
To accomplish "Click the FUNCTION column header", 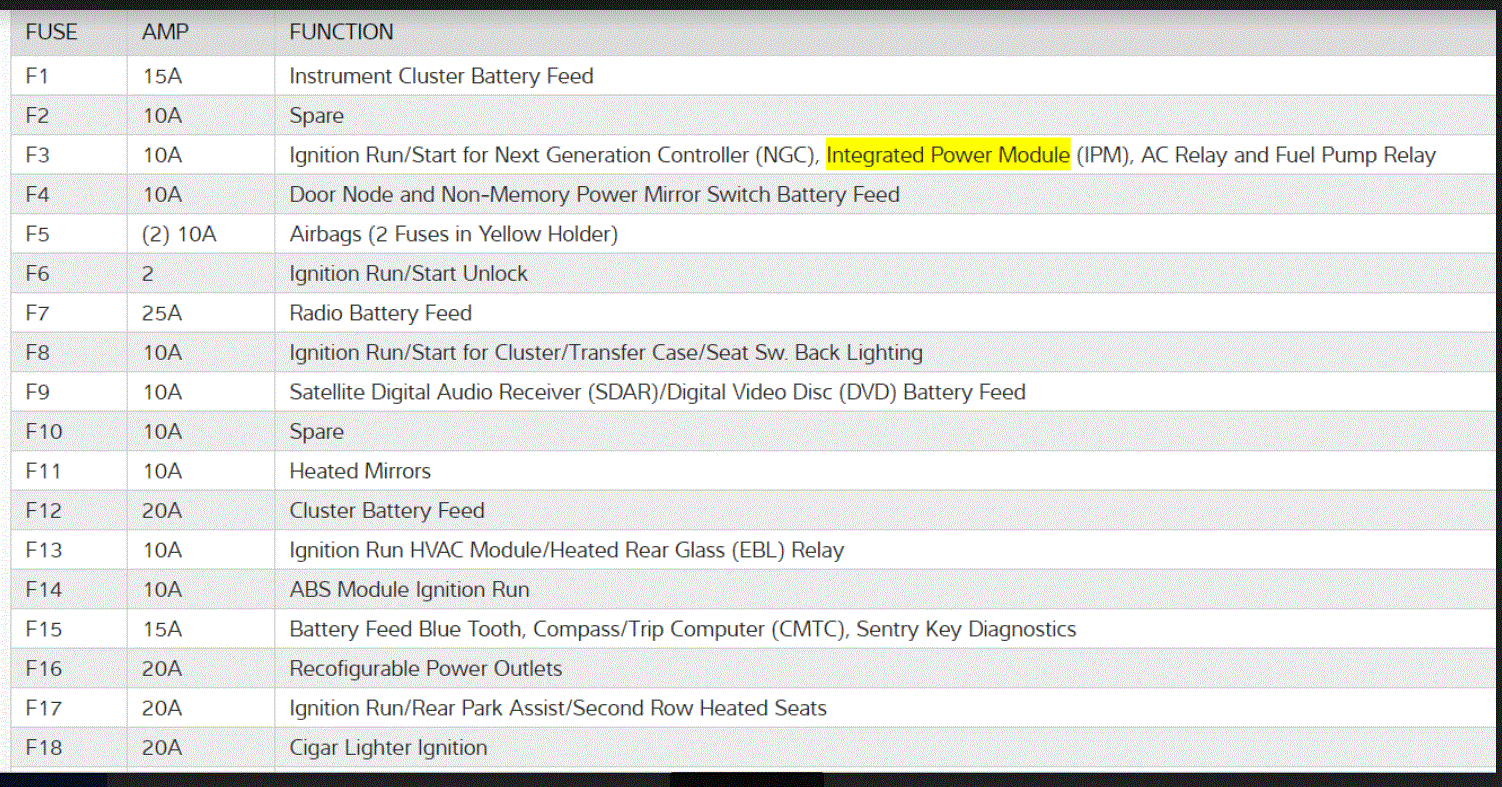I will (x=341, y=32).
